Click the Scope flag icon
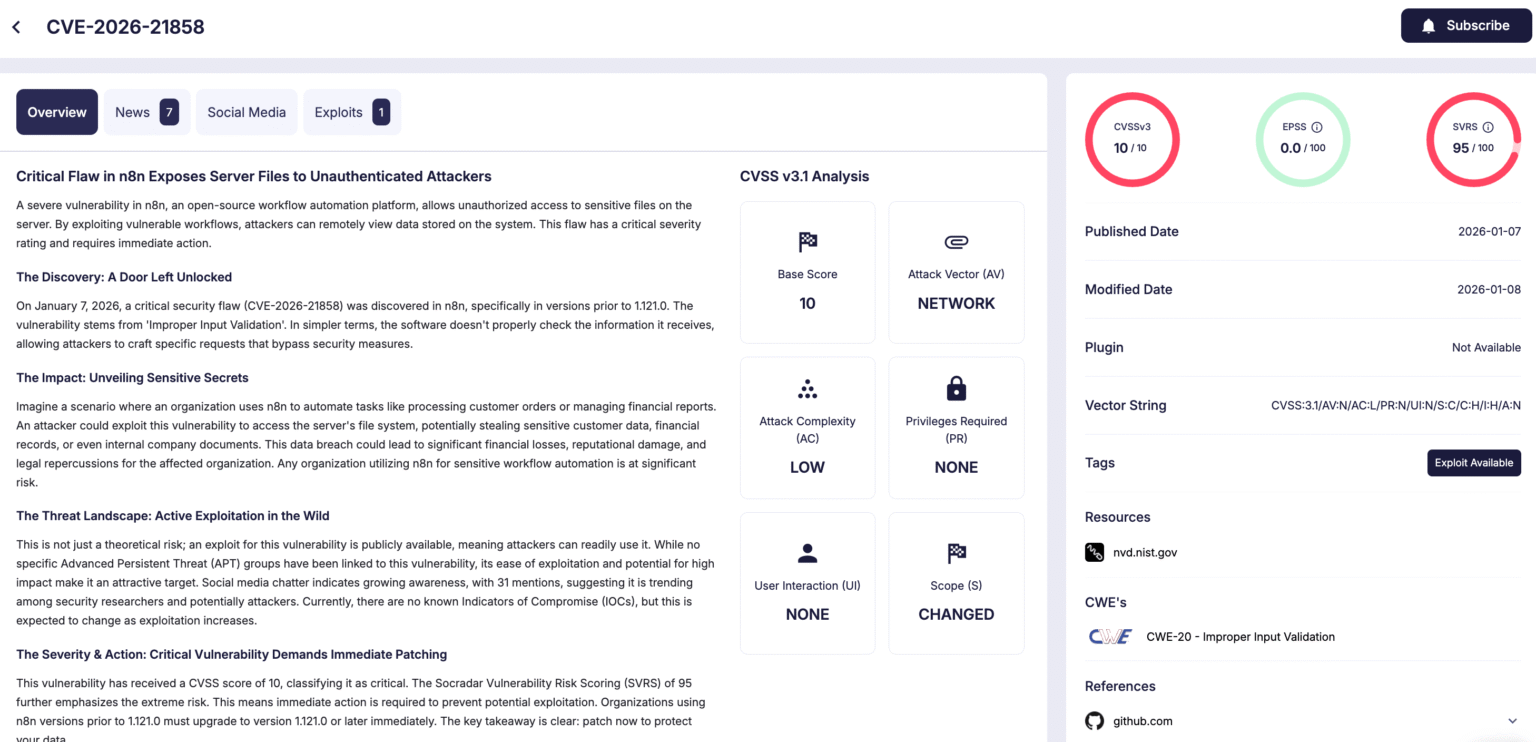Screen dimensions: 1536x742 click(955, 552)
